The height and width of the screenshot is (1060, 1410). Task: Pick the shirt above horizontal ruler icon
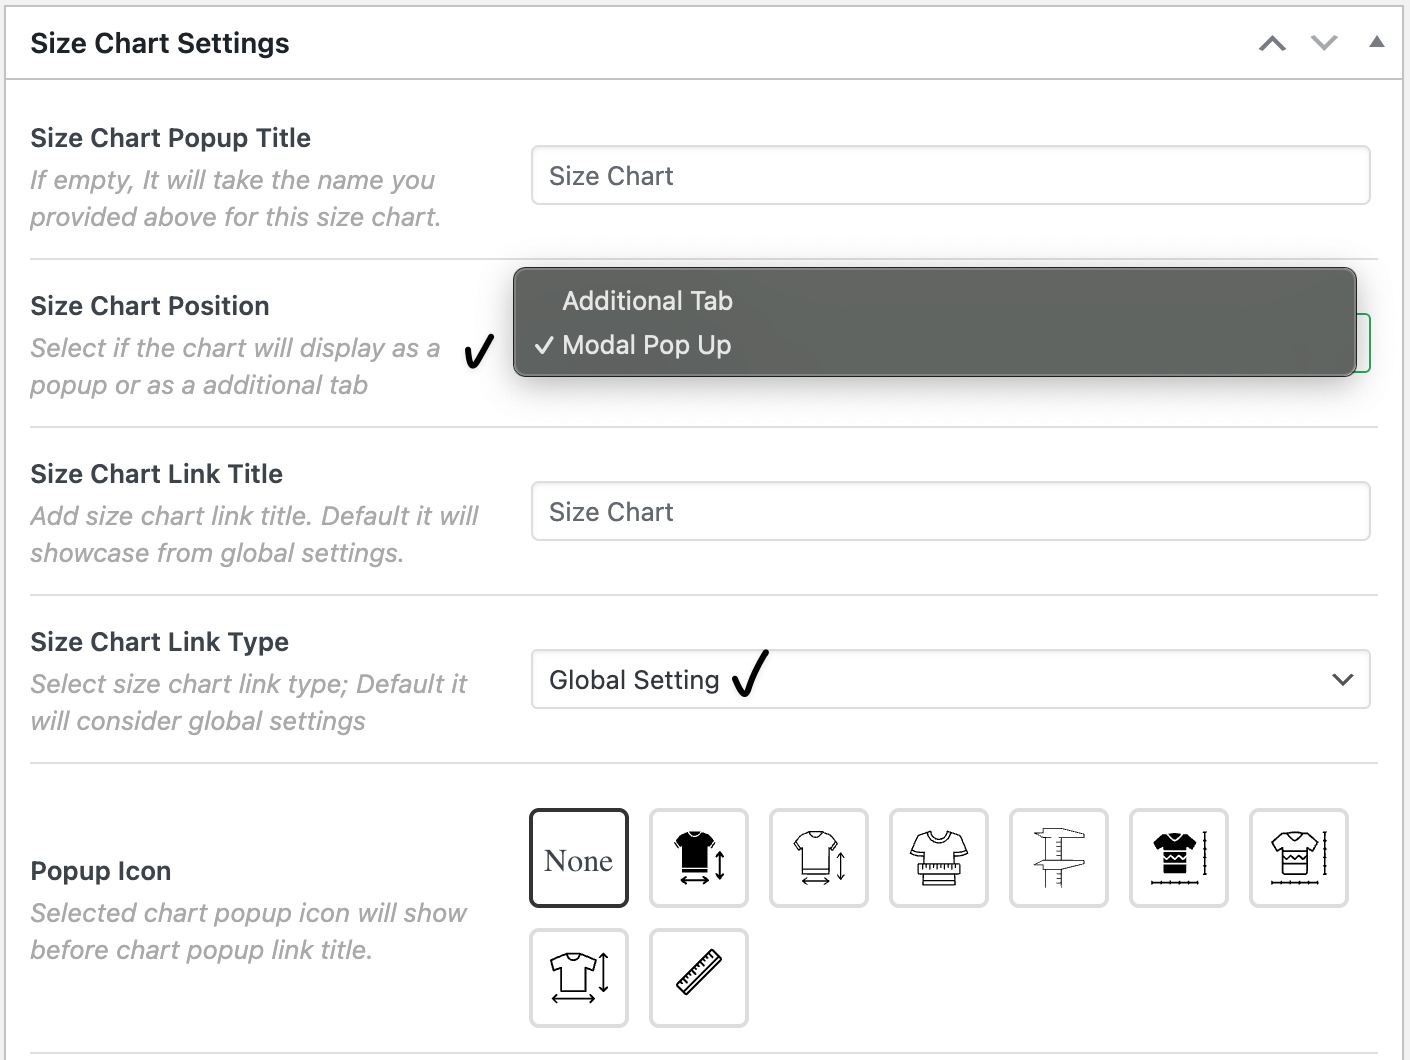click(x=1298, y=858)
